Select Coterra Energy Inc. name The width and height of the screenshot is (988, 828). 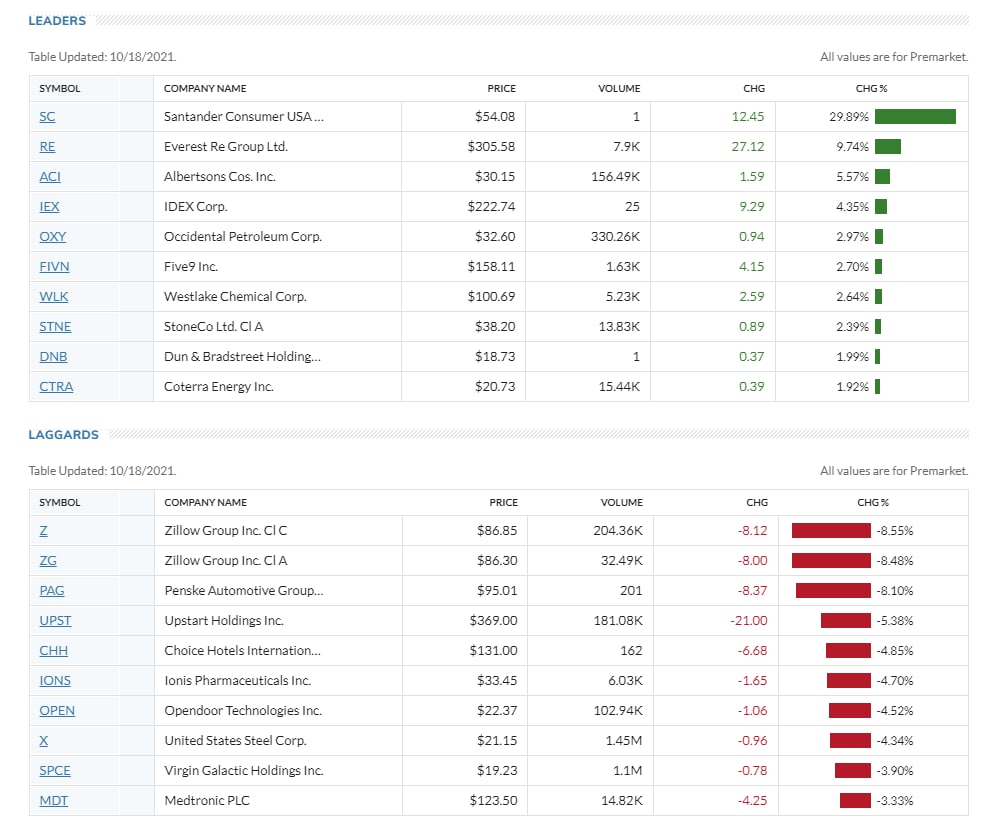click(219, 387)
